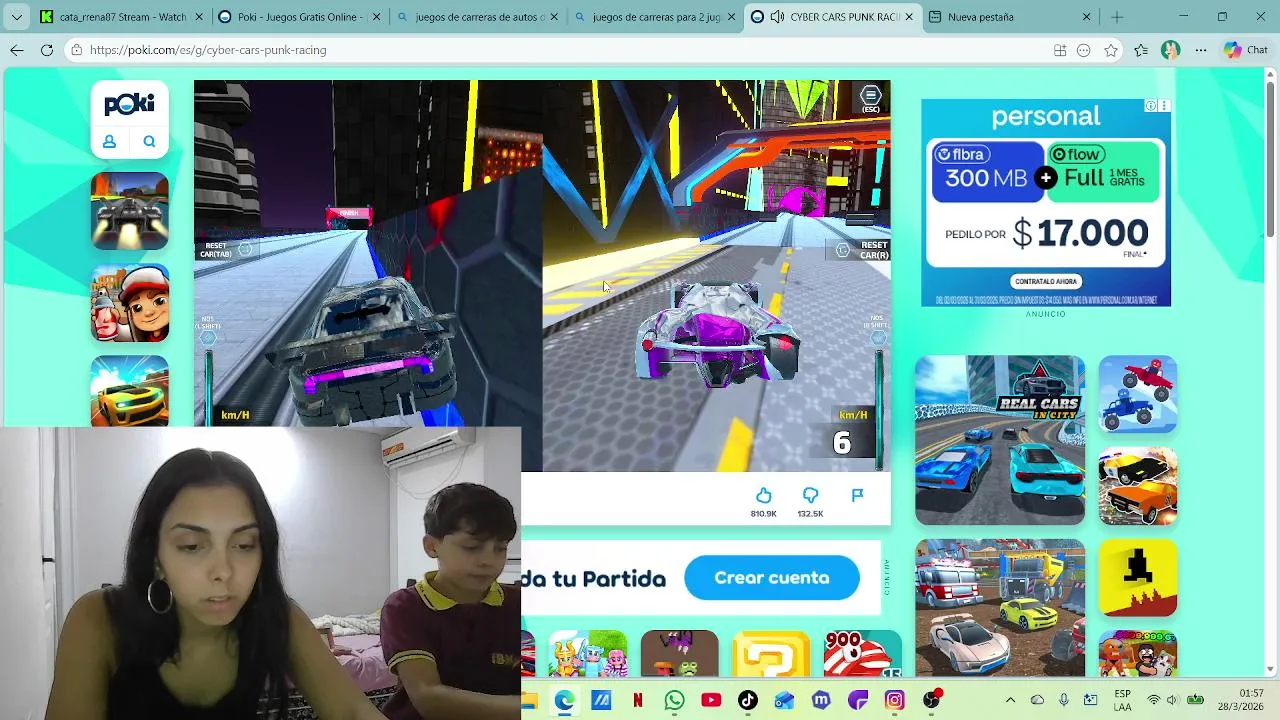Open volume control in system tray
The height and width of the screenshot is (720, 1280).
tap(1174, 700)
